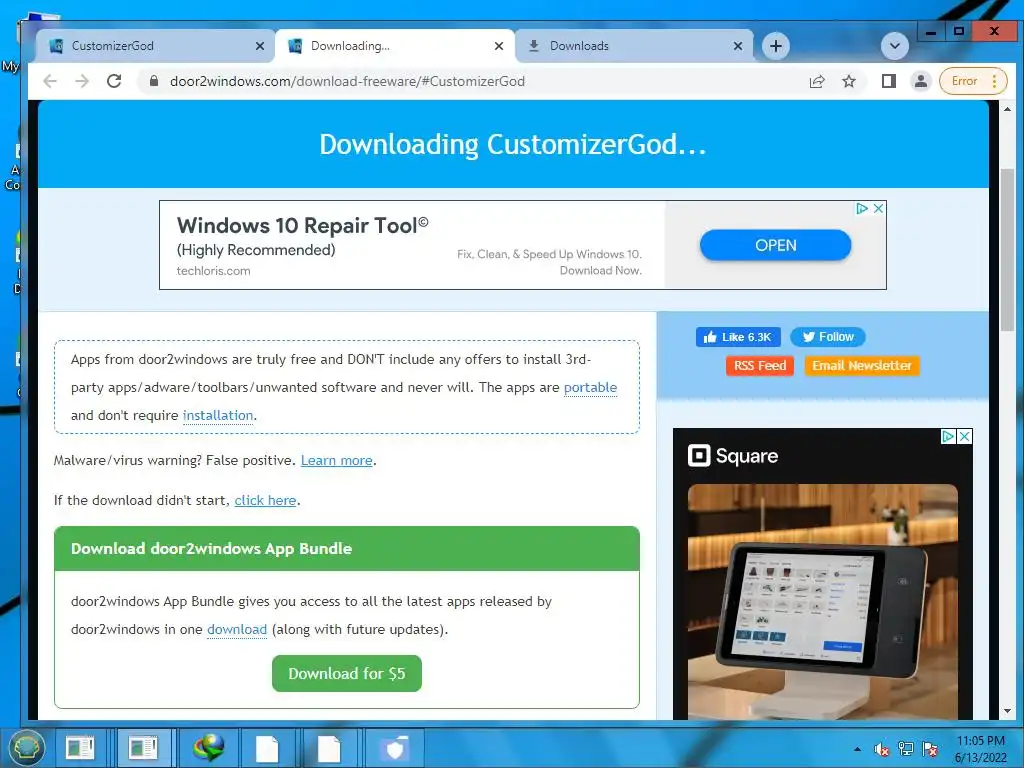
Task: Close the Downloading... tab
Action: (x=499, y=46)
